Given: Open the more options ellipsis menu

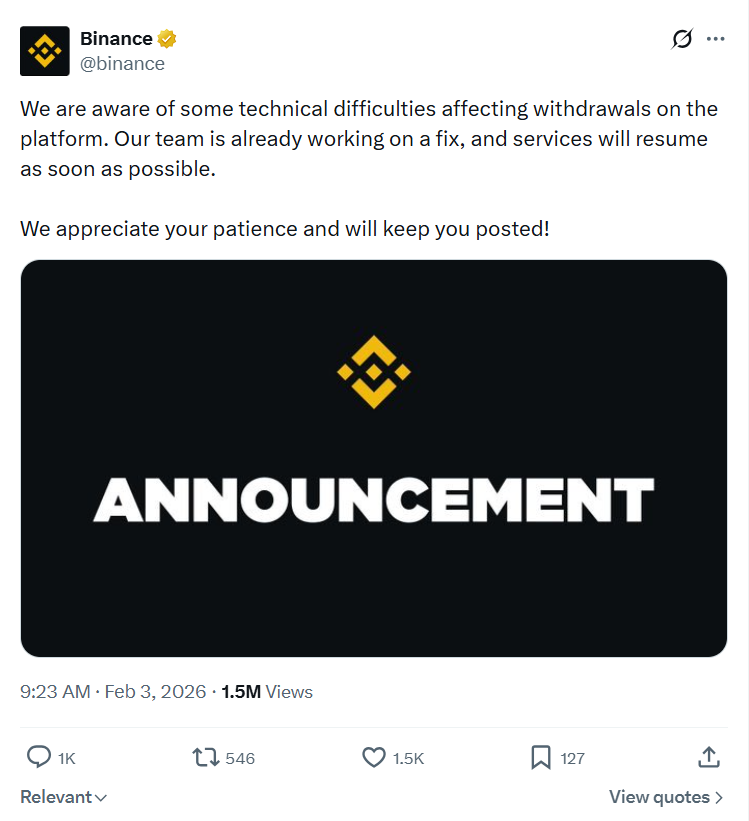Looking at the screenshot, I should click(717, 40).
